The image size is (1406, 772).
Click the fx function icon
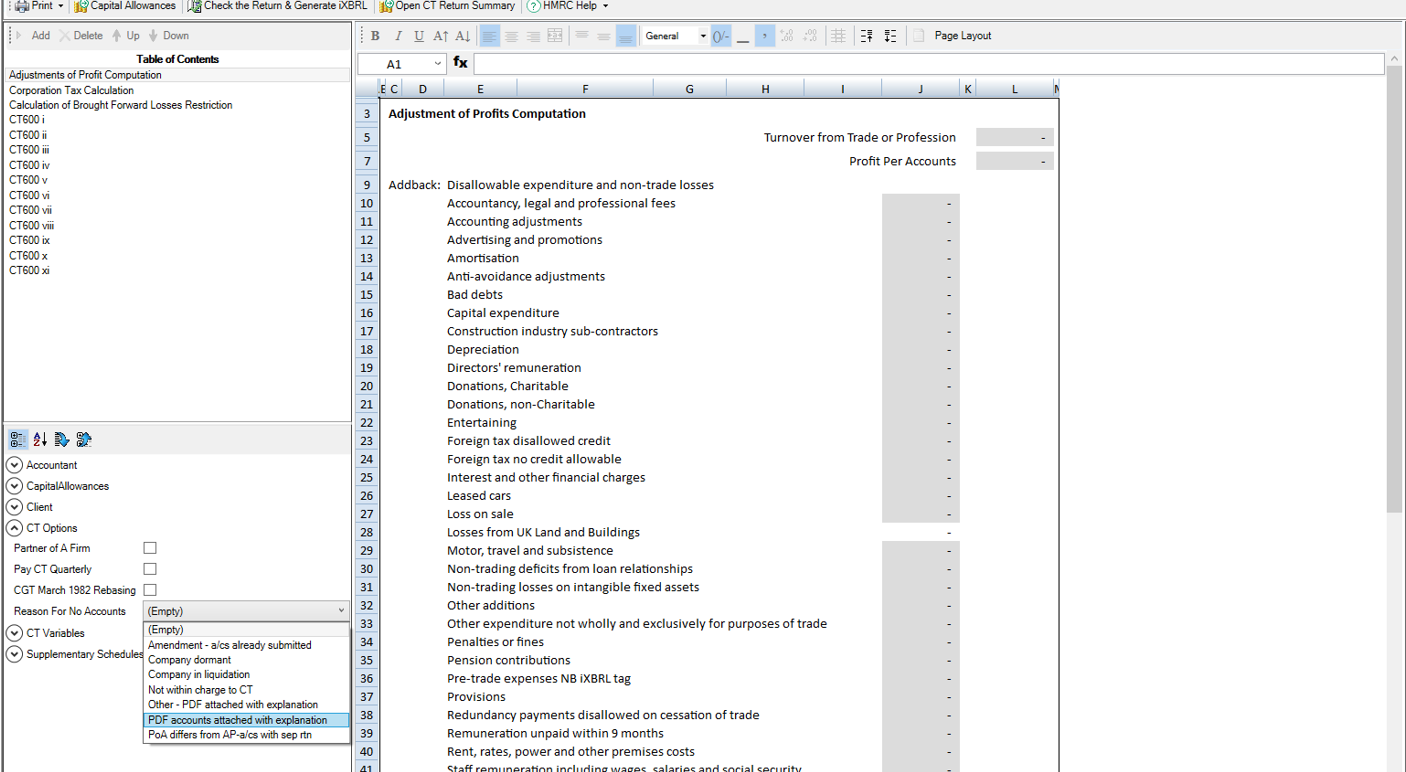coord(460,63)
